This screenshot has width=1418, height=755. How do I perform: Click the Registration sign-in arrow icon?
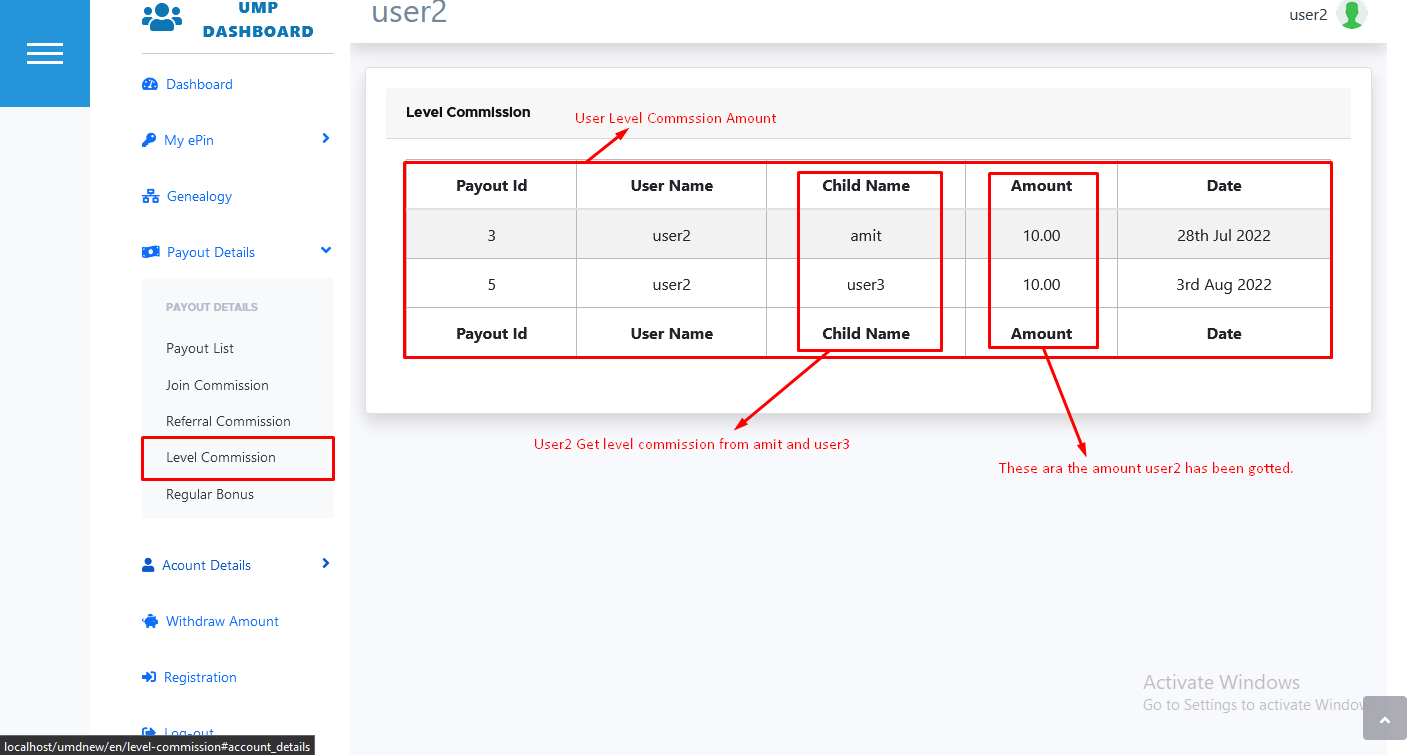click(x=149, y=678)
